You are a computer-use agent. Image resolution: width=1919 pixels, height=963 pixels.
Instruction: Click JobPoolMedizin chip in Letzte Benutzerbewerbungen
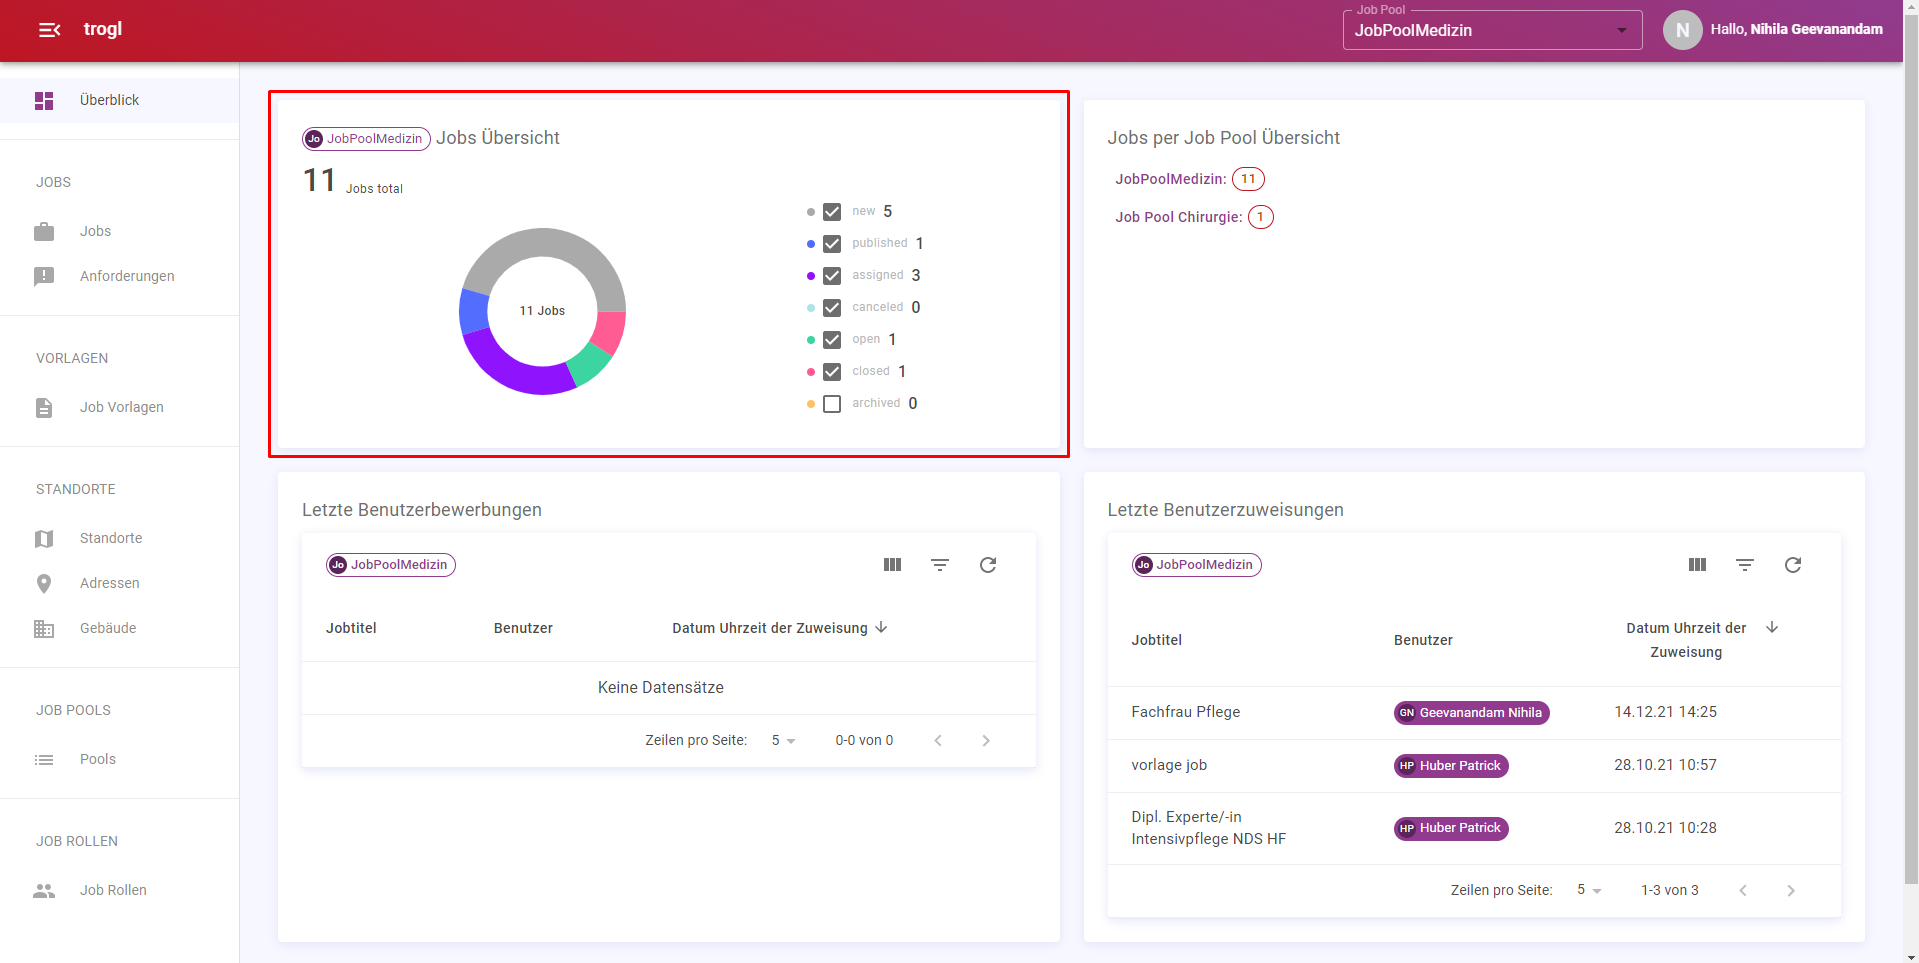click(x=391, y=565)
